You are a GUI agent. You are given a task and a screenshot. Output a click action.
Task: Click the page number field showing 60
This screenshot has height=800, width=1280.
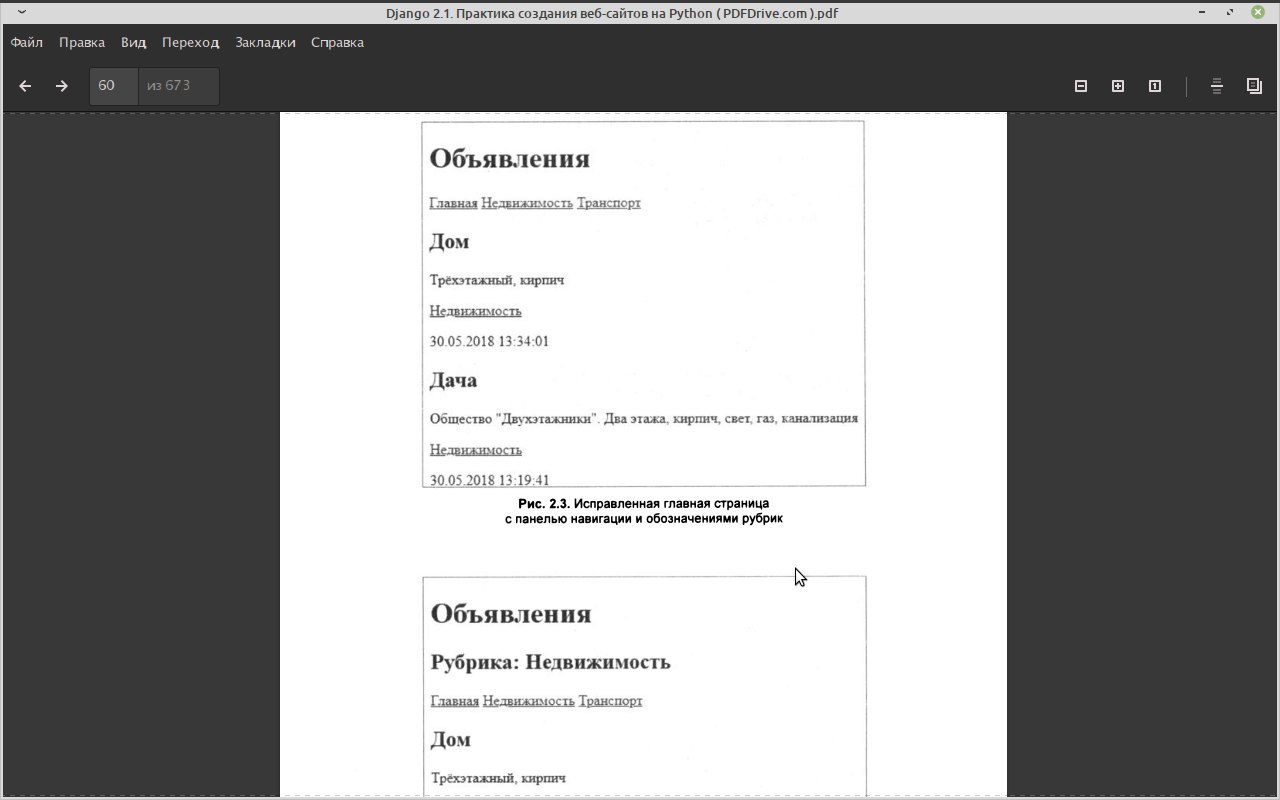pos(113,86)
